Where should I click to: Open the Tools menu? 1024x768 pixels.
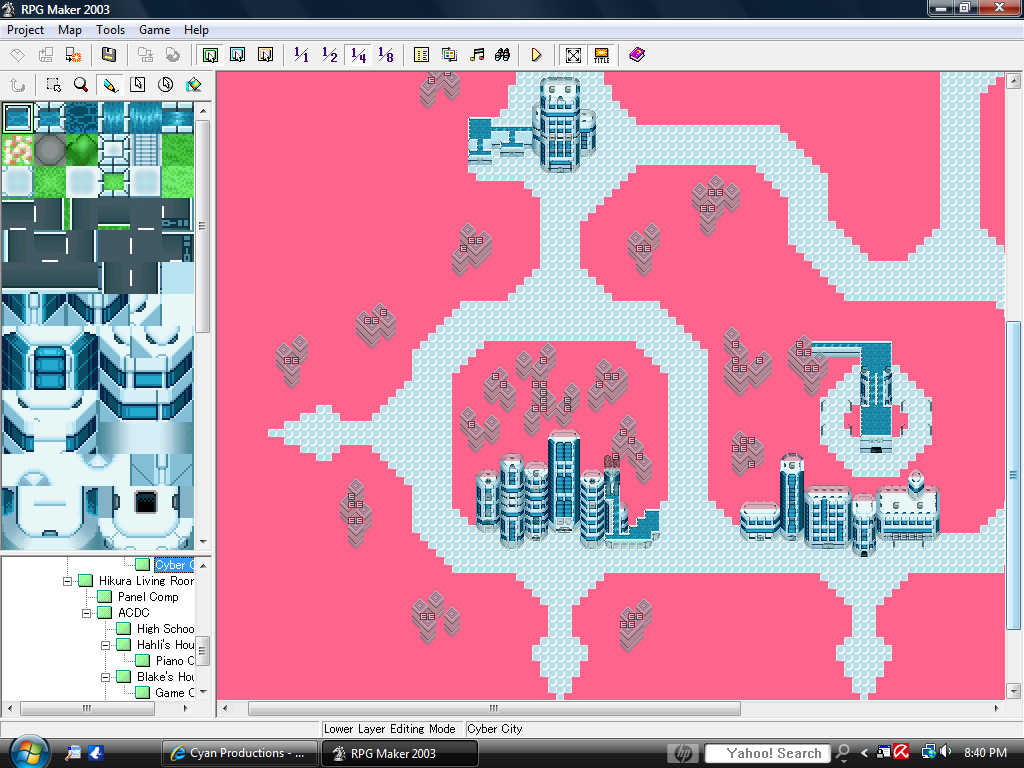[x=110, y=30]
